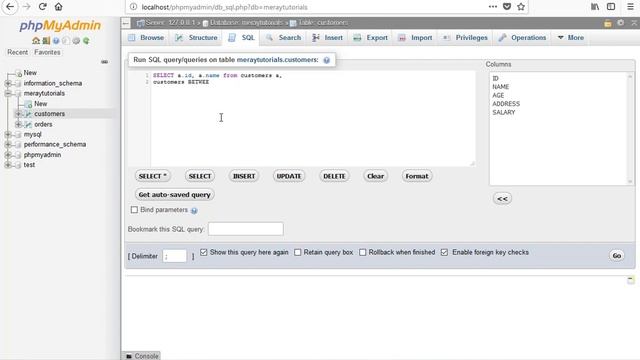Open the phpMyAdmin documentation blue help icon
Image resolution: width=640 pixels, height=360 pixels.
(x=56, y=41)
